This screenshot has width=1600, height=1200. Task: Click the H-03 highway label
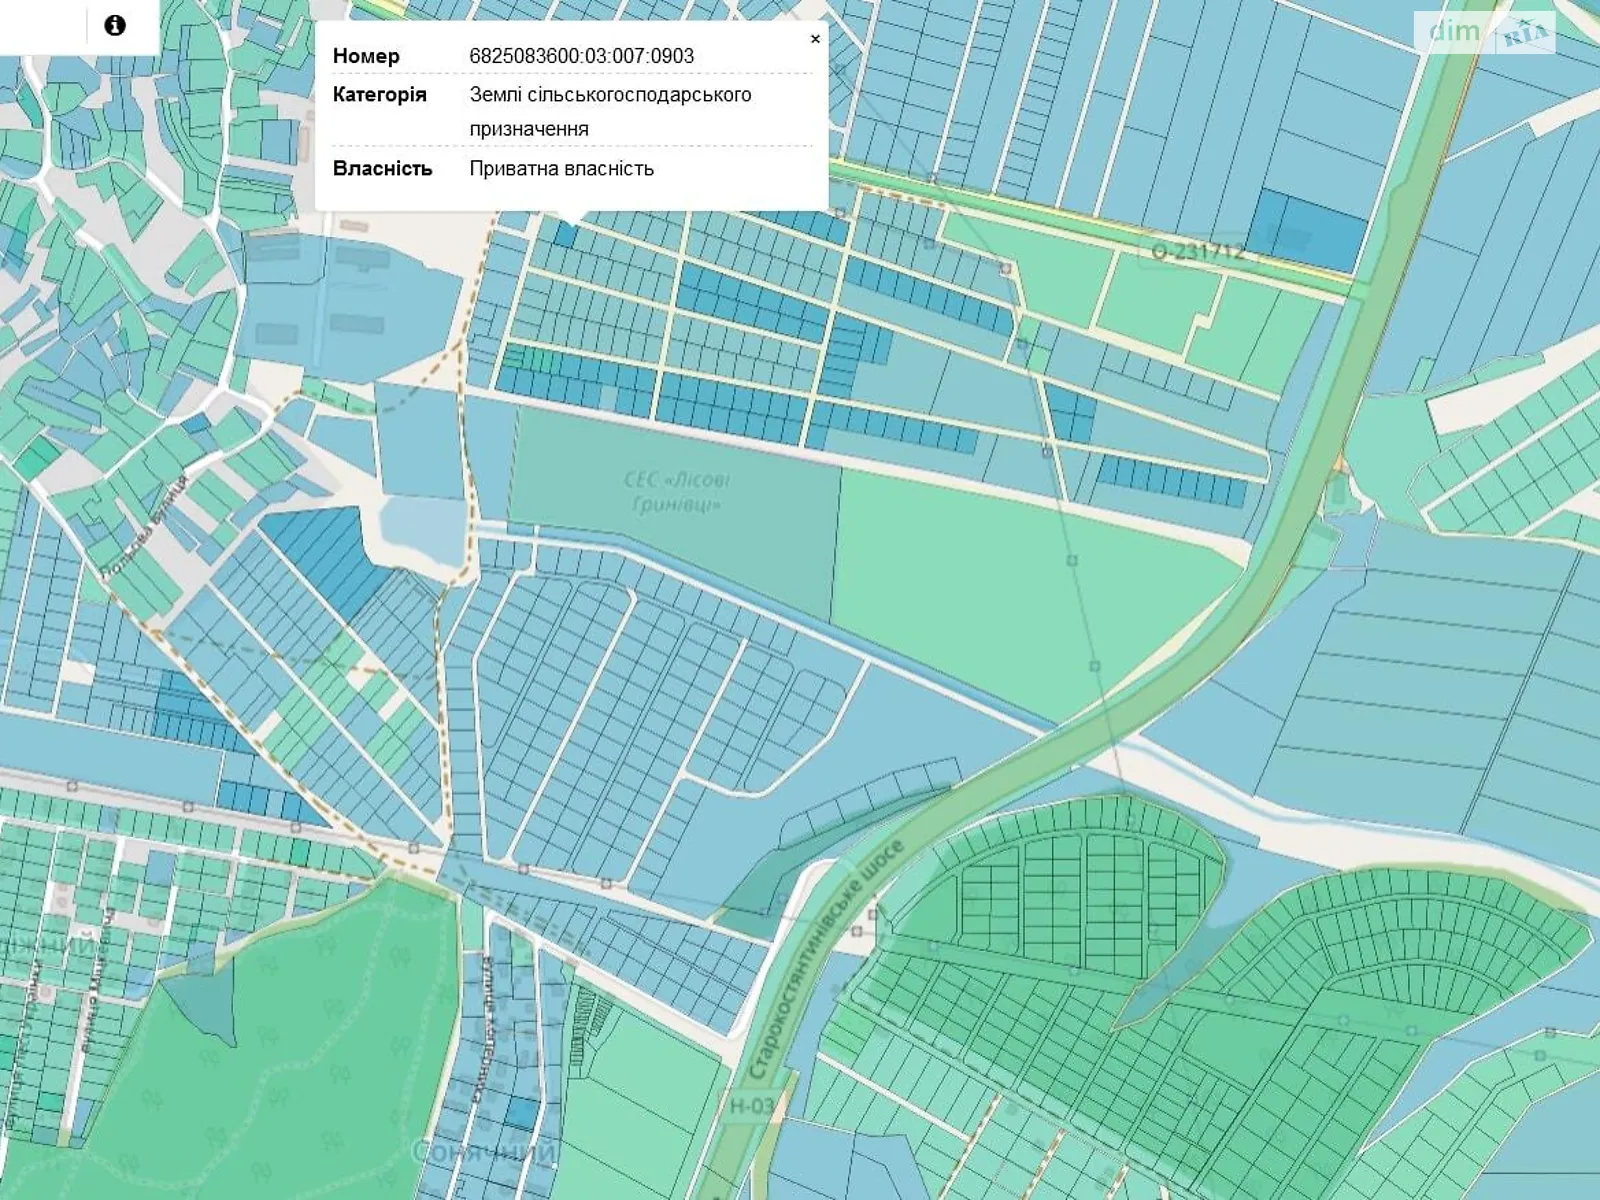coord(751,1106)
